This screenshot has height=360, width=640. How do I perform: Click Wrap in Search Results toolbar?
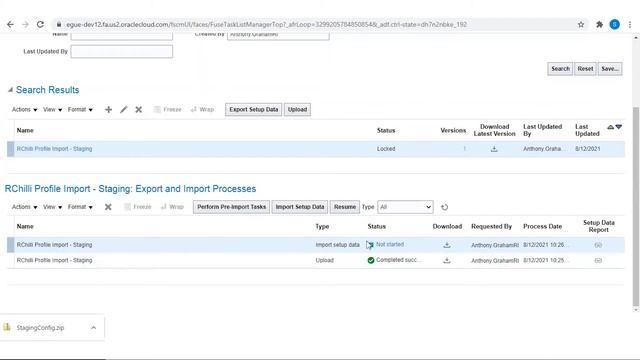pos(202,109)
